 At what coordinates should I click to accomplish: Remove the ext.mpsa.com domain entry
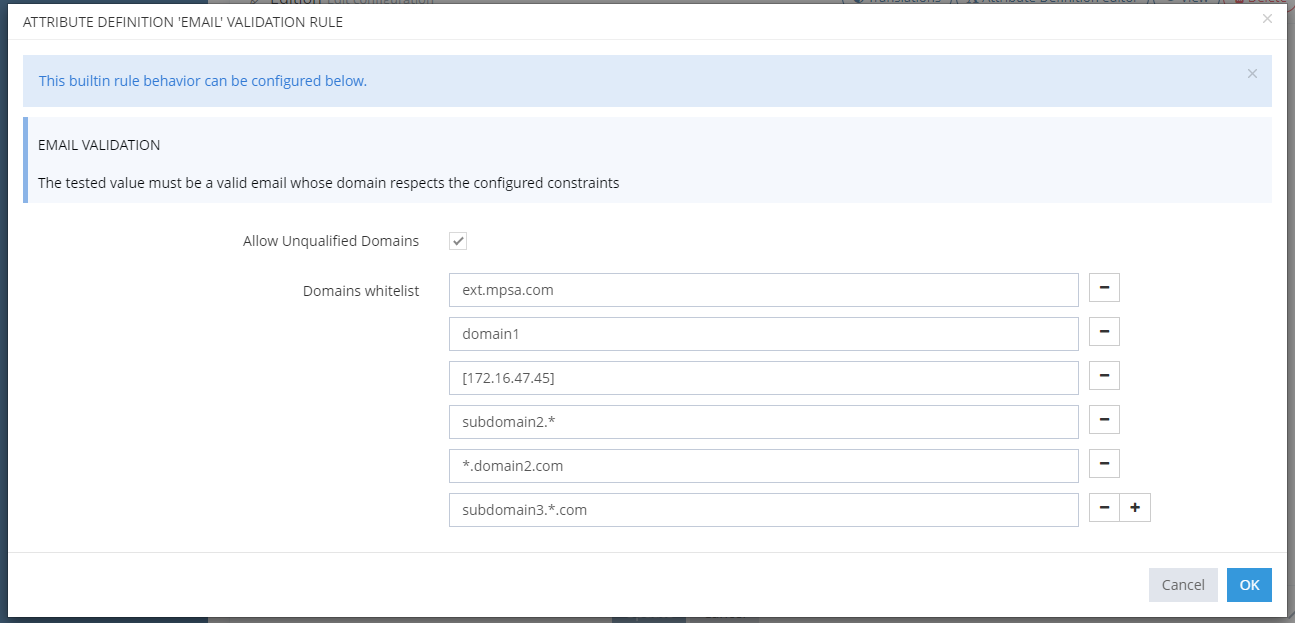coord(1104,289)
